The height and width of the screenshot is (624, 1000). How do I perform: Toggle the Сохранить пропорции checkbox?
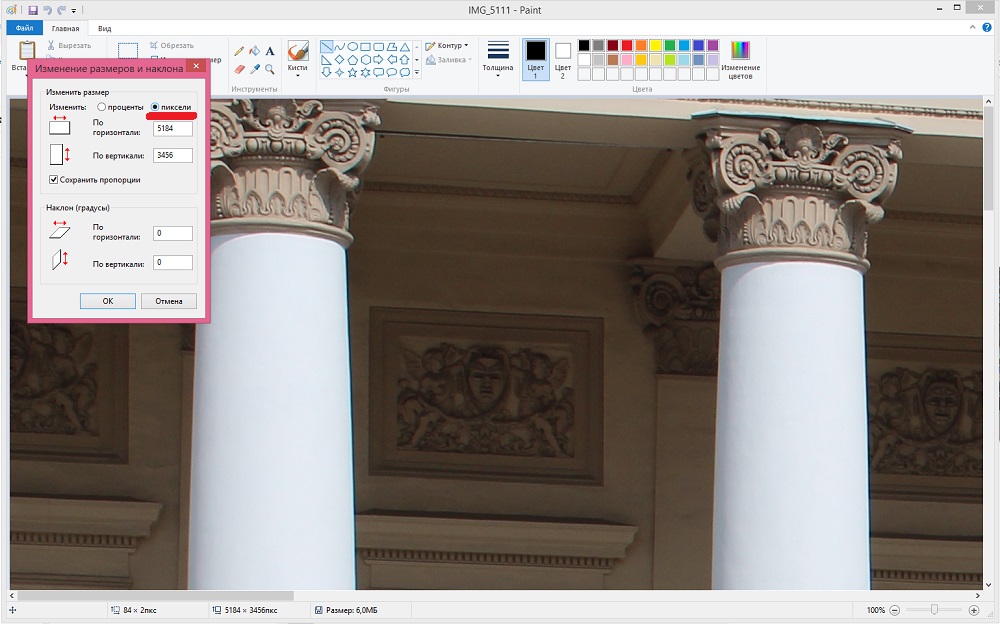click(x=54, y=180)
